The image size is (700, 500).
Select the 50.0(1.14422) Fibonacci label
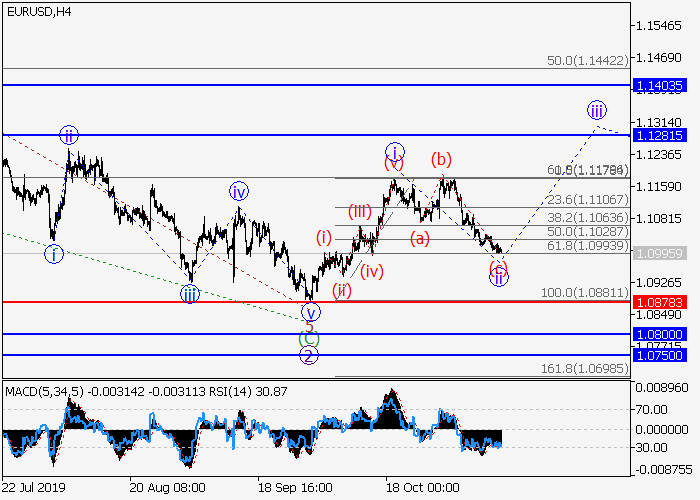(587, 61)
